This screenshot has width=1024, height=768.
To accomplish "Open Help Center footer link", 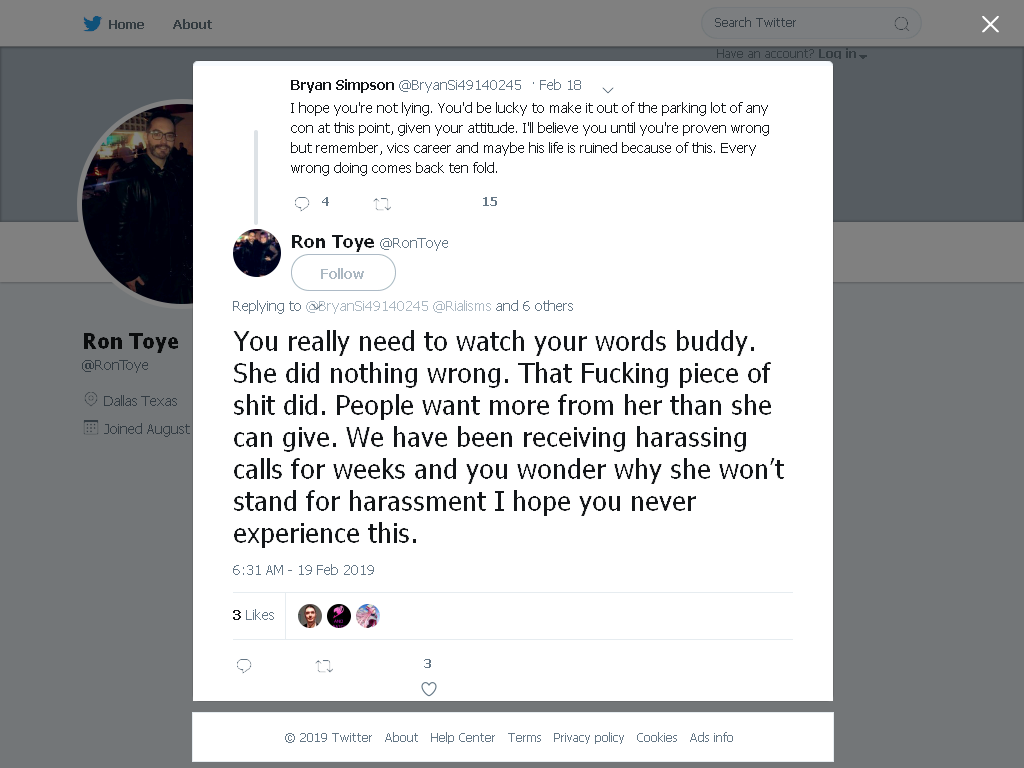I will [462, 737].
